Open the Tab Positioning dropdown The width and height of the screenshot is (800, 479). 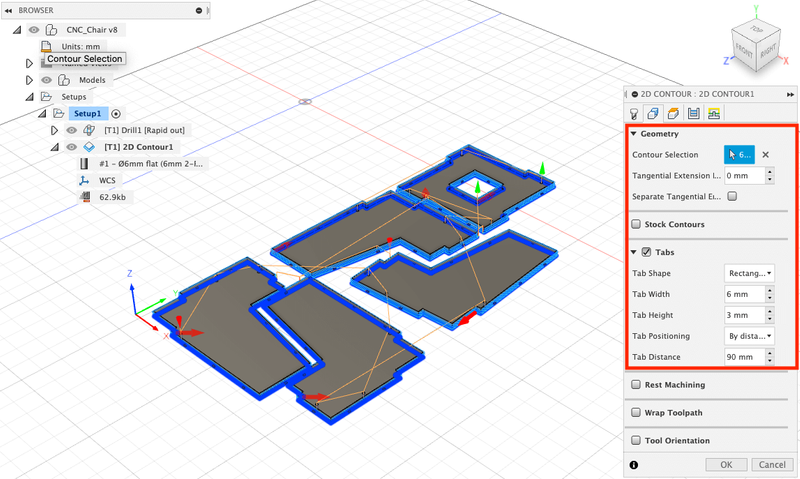point(749,336)
